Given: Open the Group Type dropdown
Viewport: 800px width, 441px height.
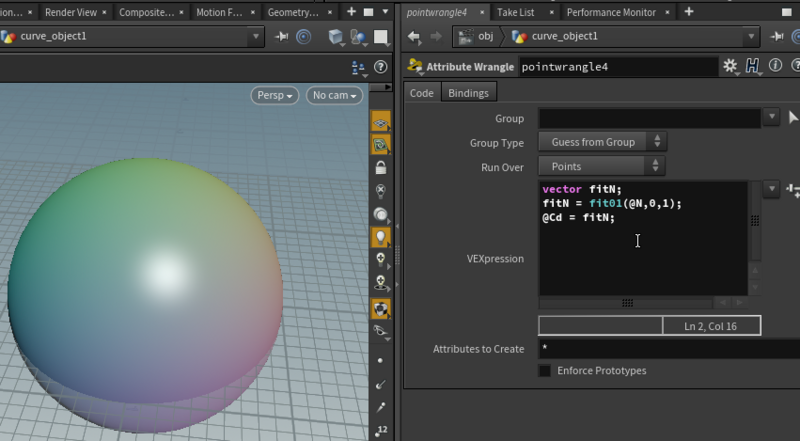Looking at the screenshot, I should coord(602,142).
